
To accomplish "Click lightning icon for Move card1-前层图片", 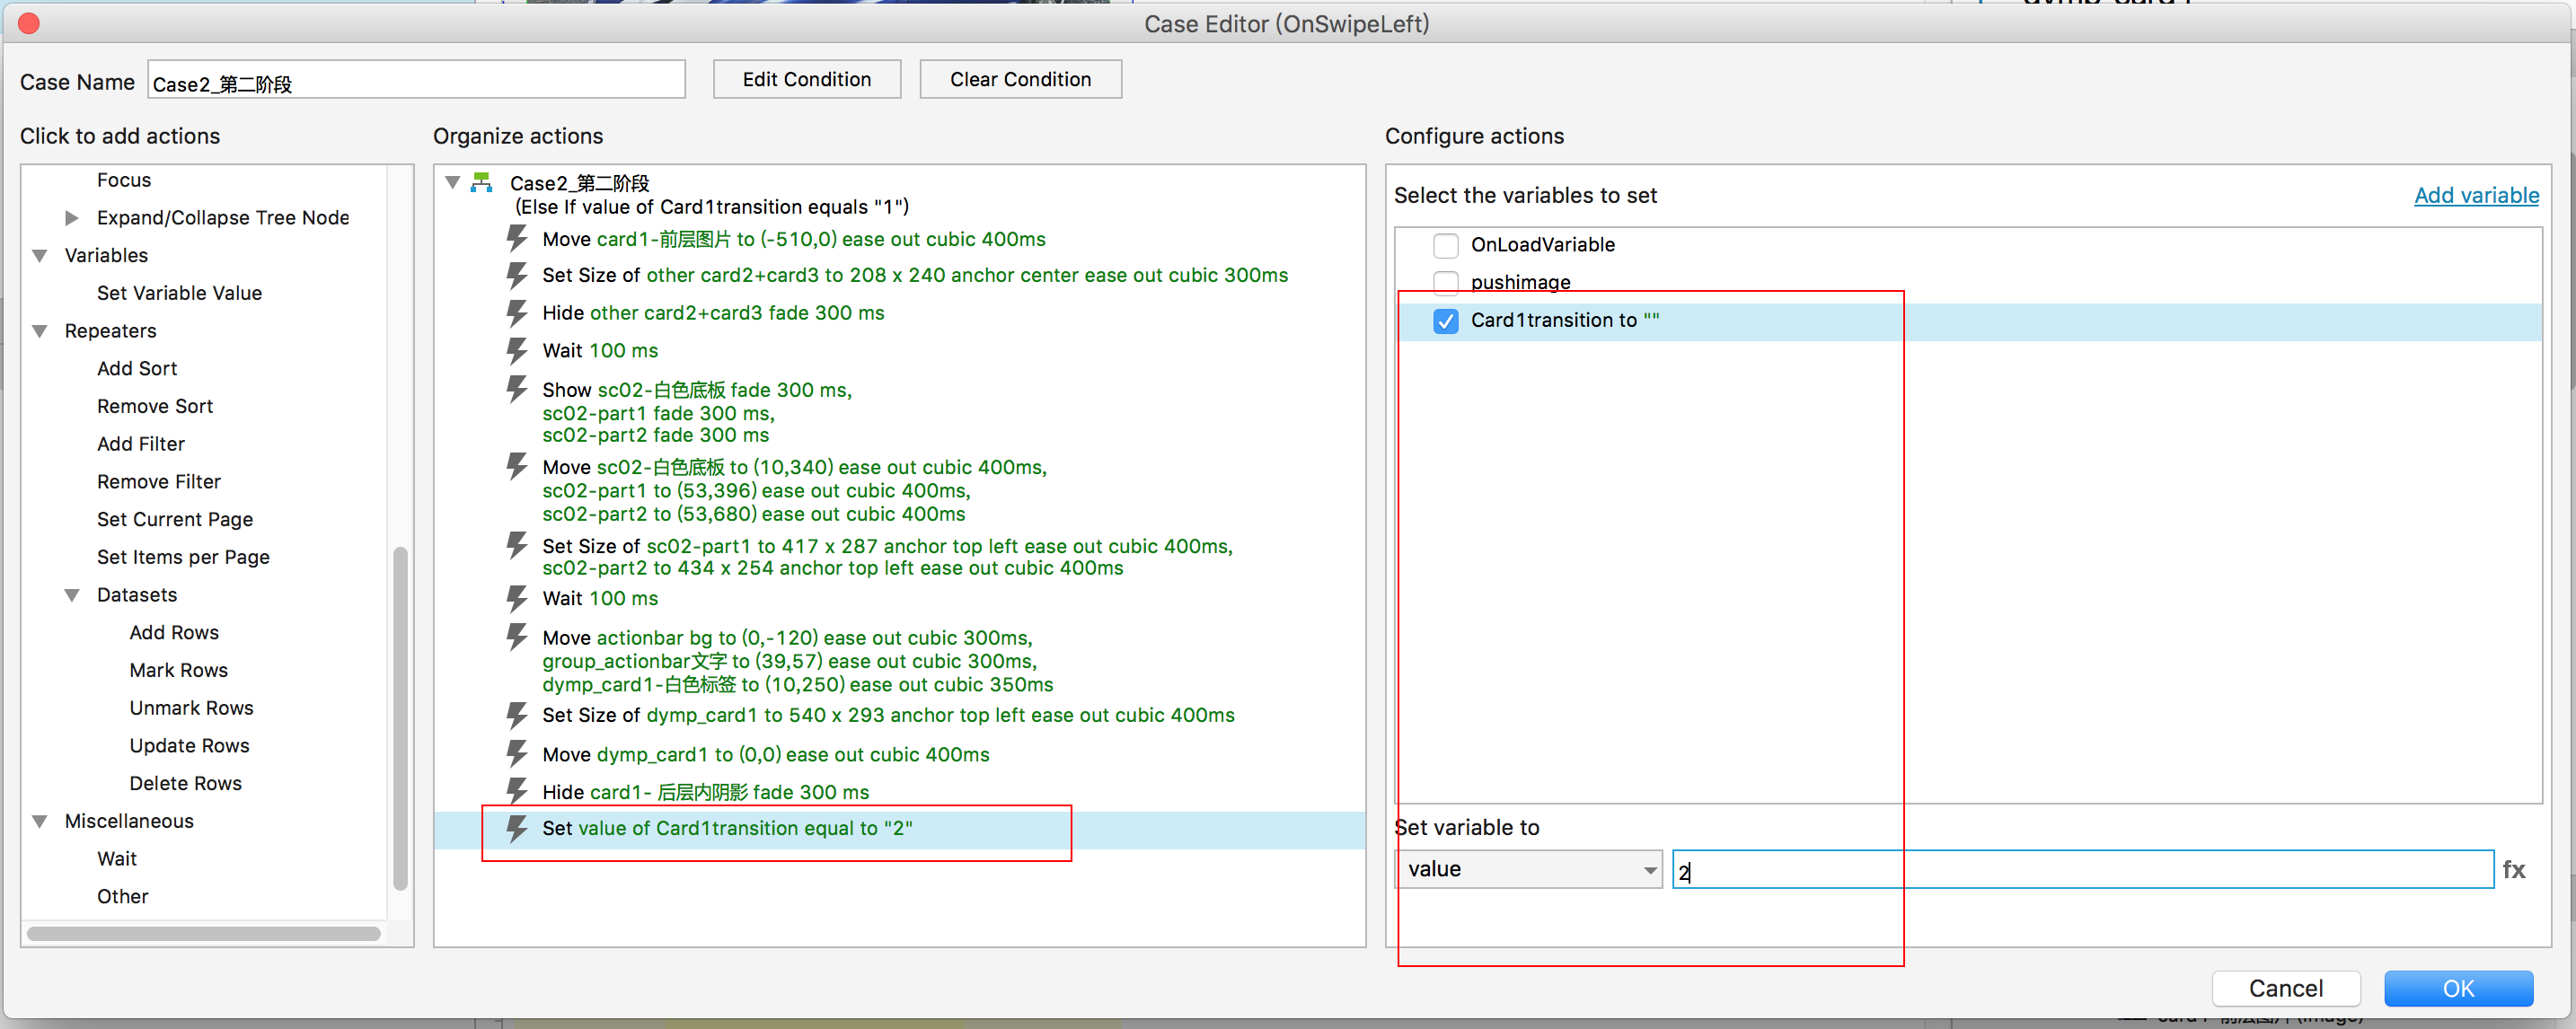I will (x=516, y=239).
